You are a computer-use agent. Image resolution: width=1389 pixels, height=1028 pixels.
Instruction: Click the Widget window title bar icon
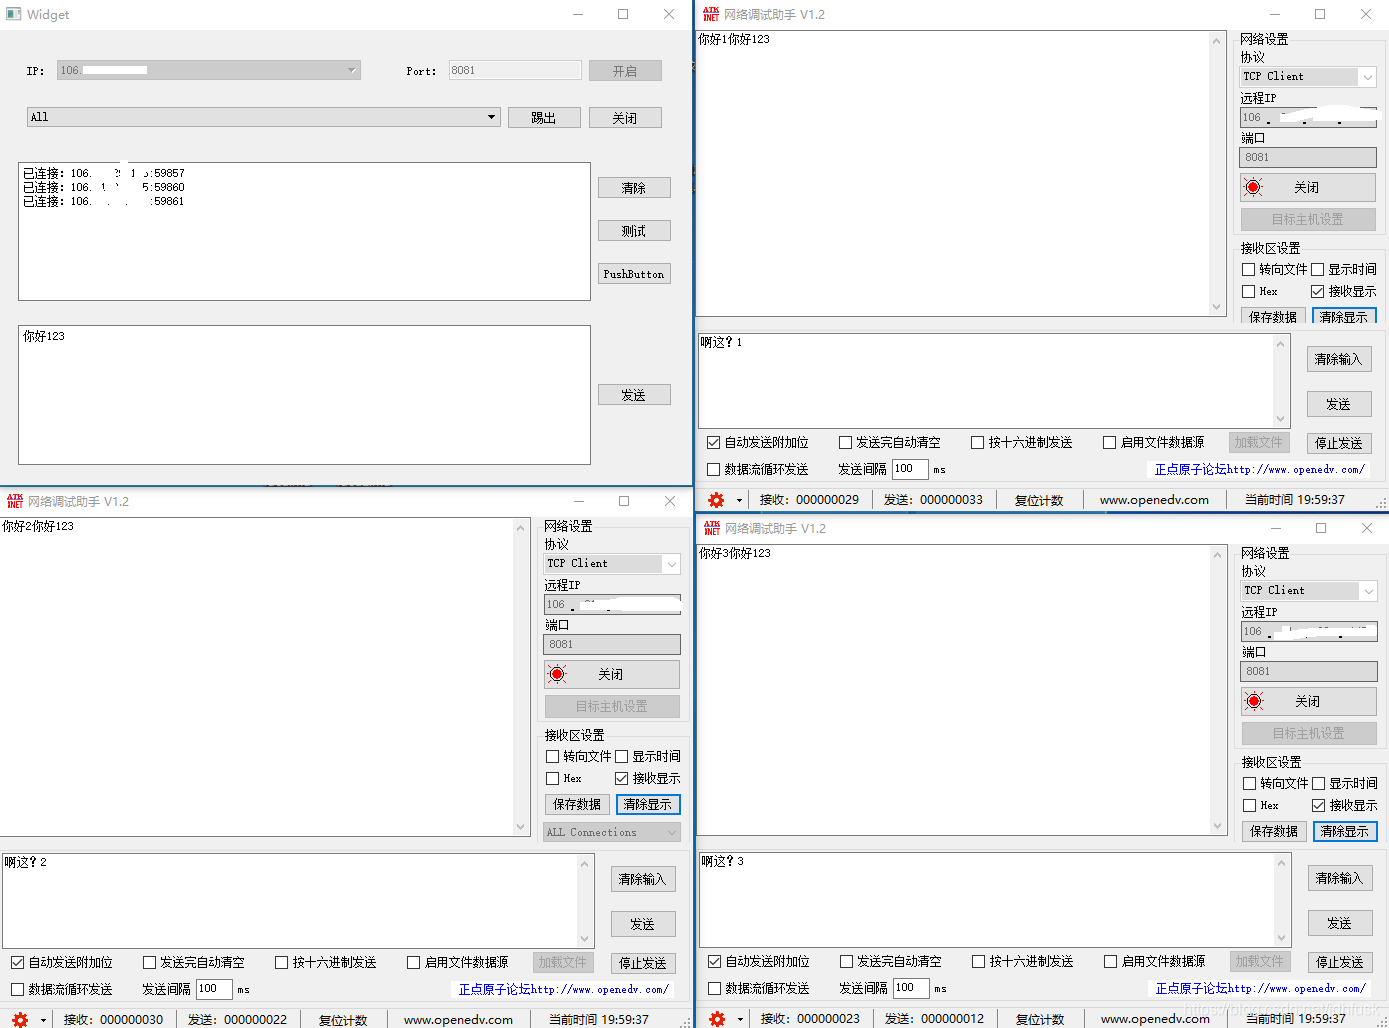(x=14, y=14)
